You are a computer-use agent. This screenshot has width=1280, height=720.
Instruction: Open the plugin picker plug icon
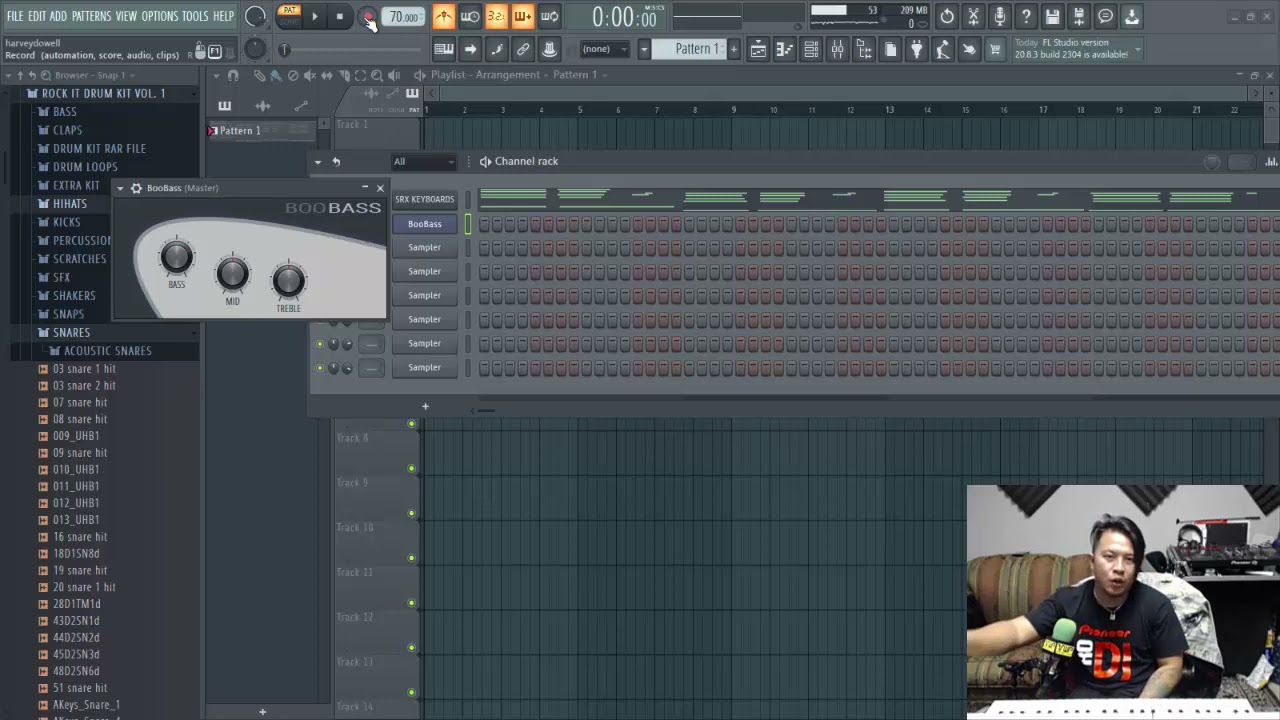click(916, 49)
